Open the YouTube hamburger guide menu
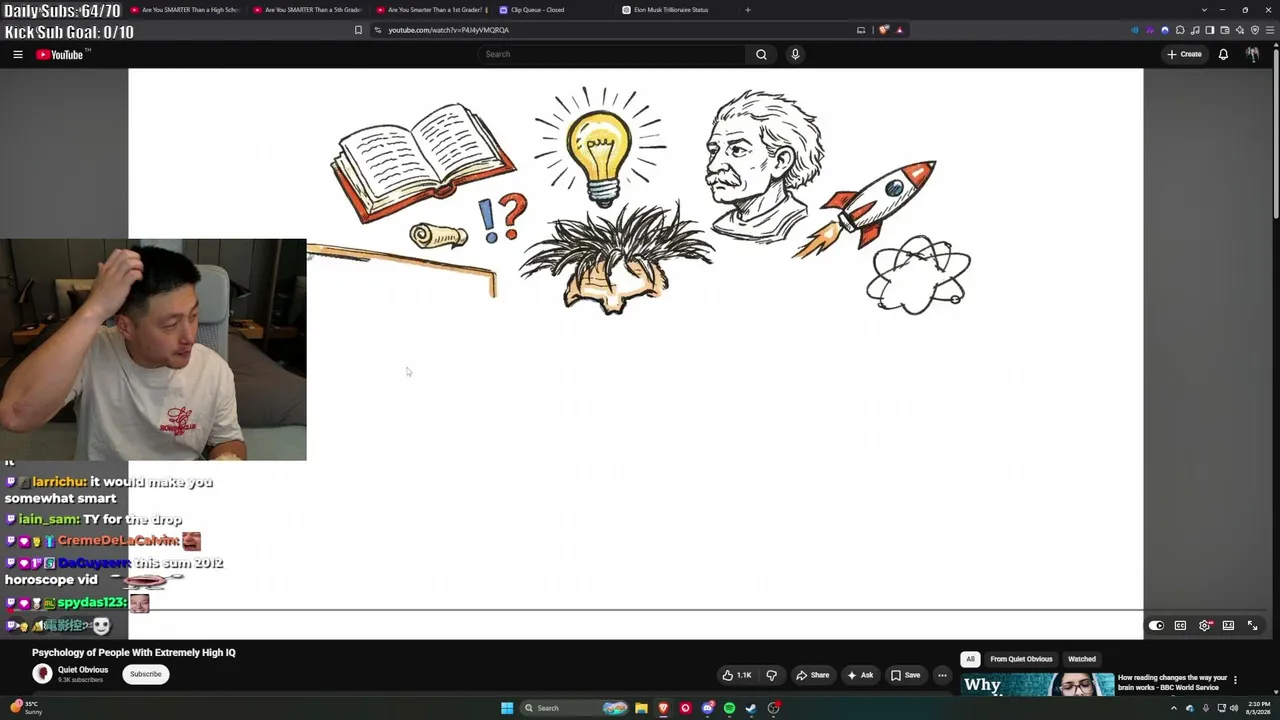Viewport: 1280px width, 720px height. coord(18,54)
